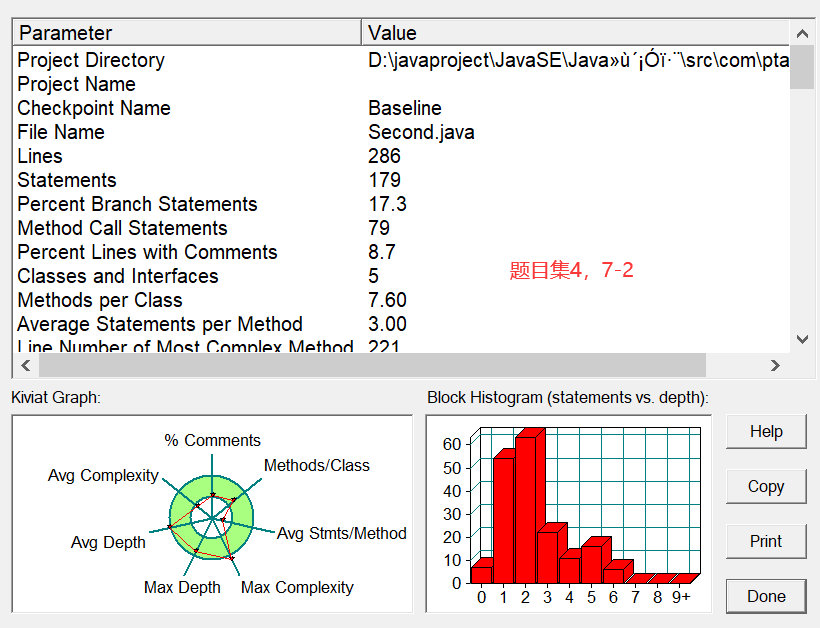Click the Help button
Viewport: 820px width, 628px height.
(766, 431)
